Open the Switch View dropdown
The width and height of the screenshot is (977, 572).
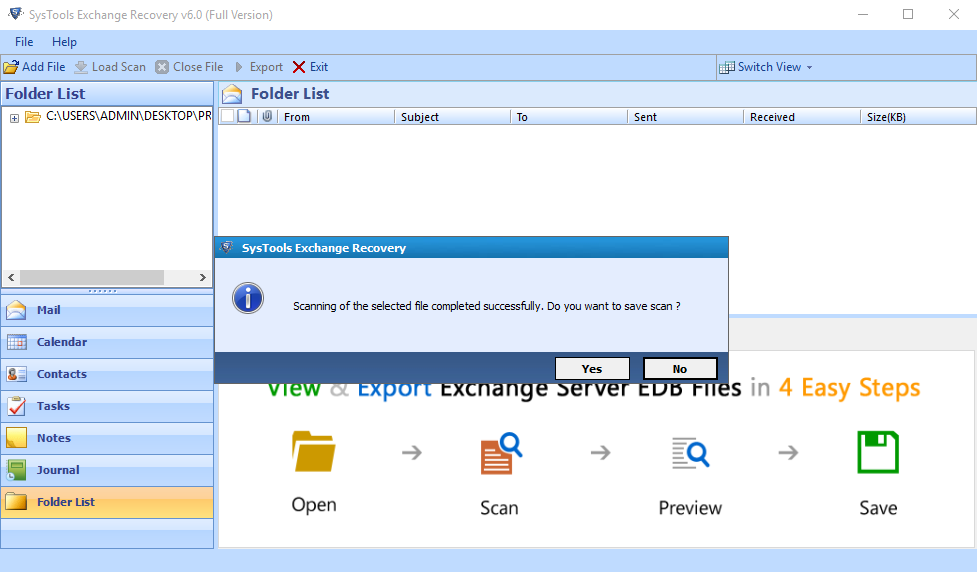point(766,67)
